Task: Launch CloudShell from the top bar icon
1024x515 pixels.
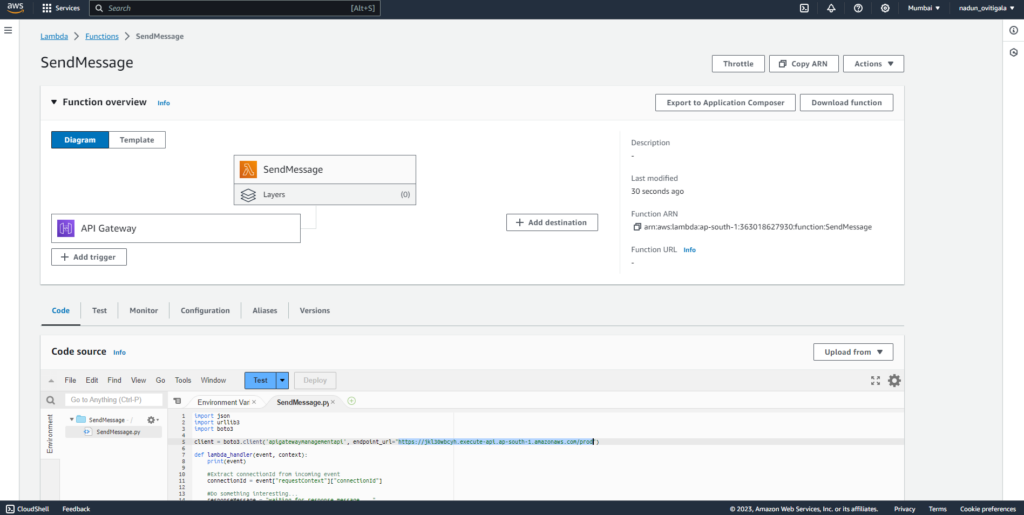Action: (805, 8)
